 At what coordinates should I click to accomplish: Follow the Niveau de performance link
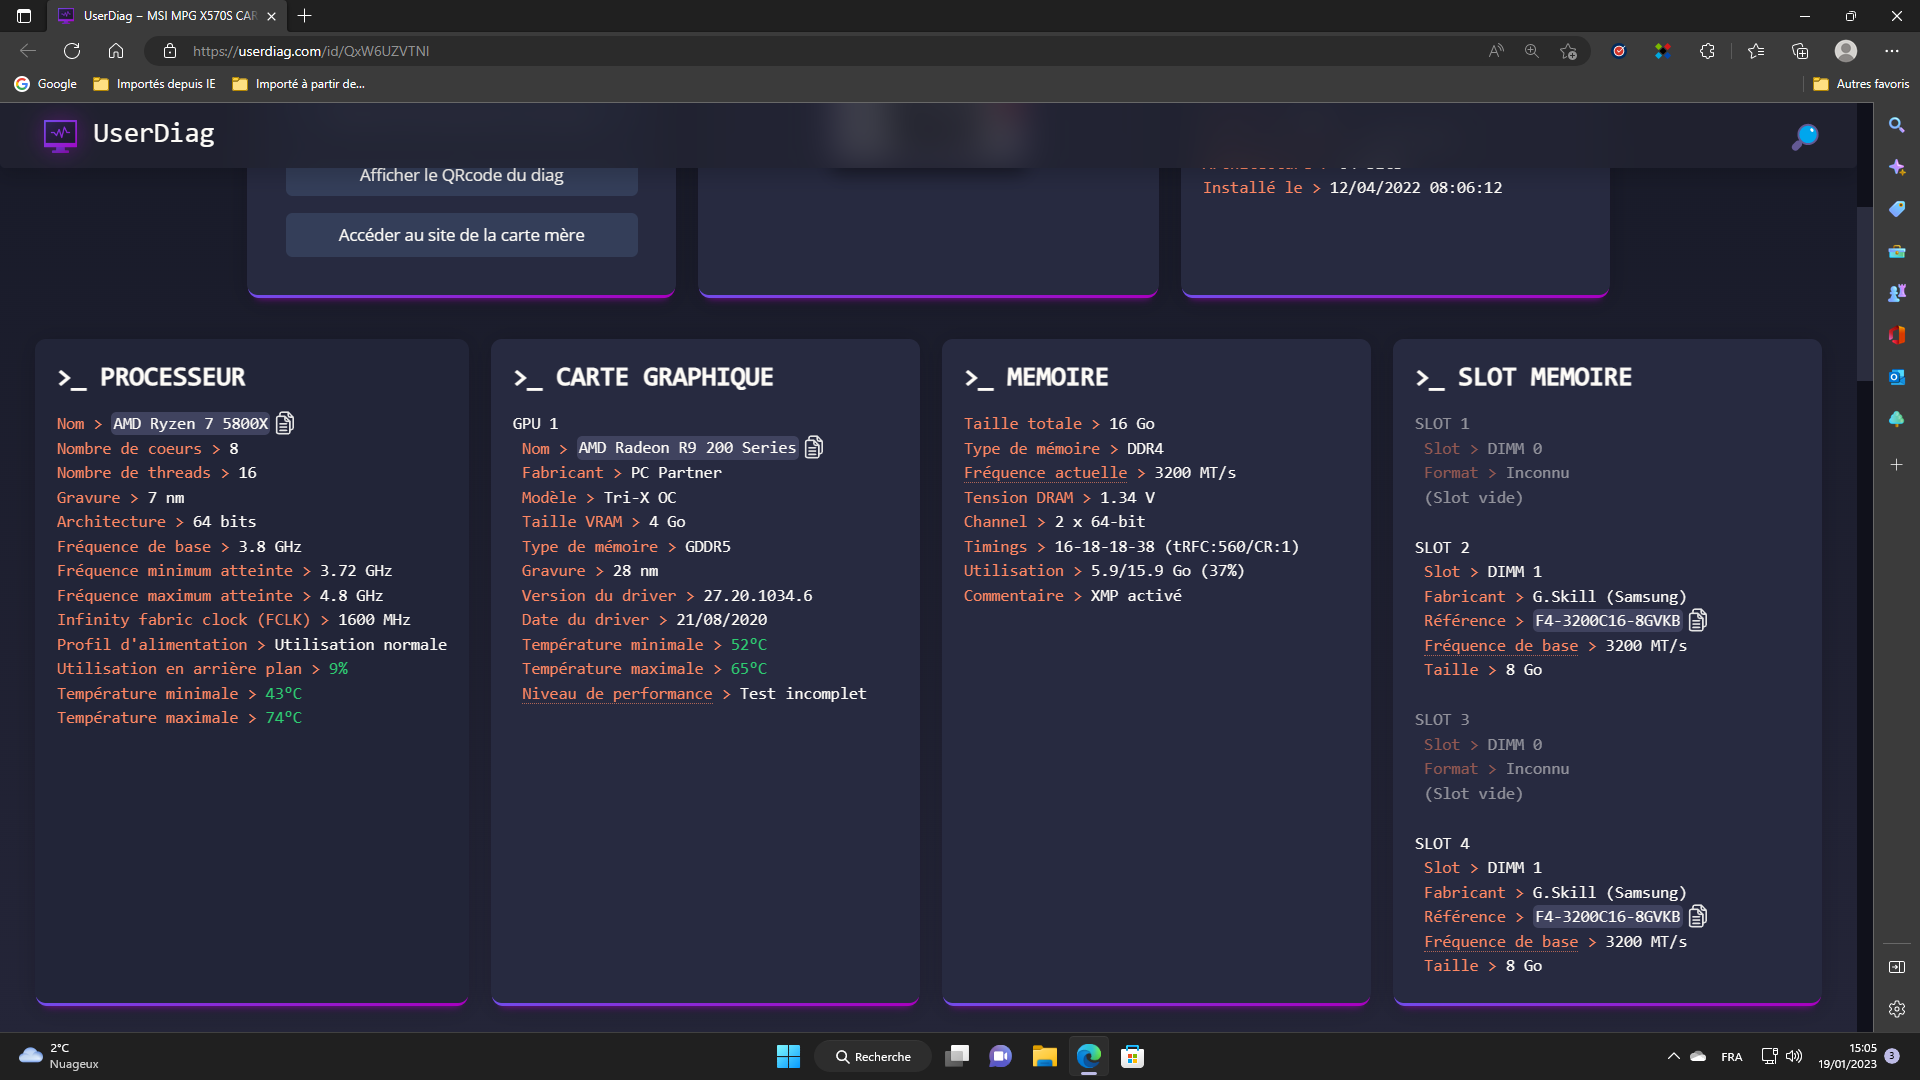616,694
